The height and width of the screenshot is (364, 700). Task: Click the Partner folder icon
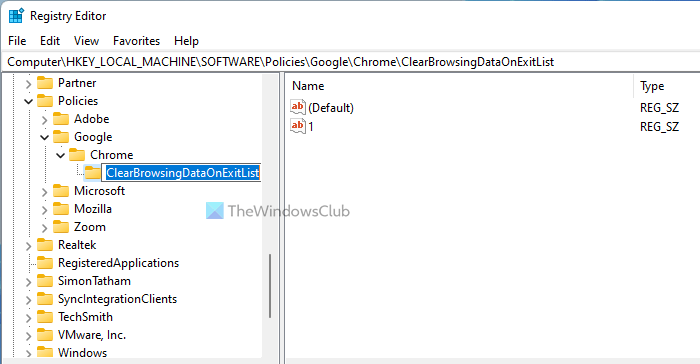click(45, 83)
